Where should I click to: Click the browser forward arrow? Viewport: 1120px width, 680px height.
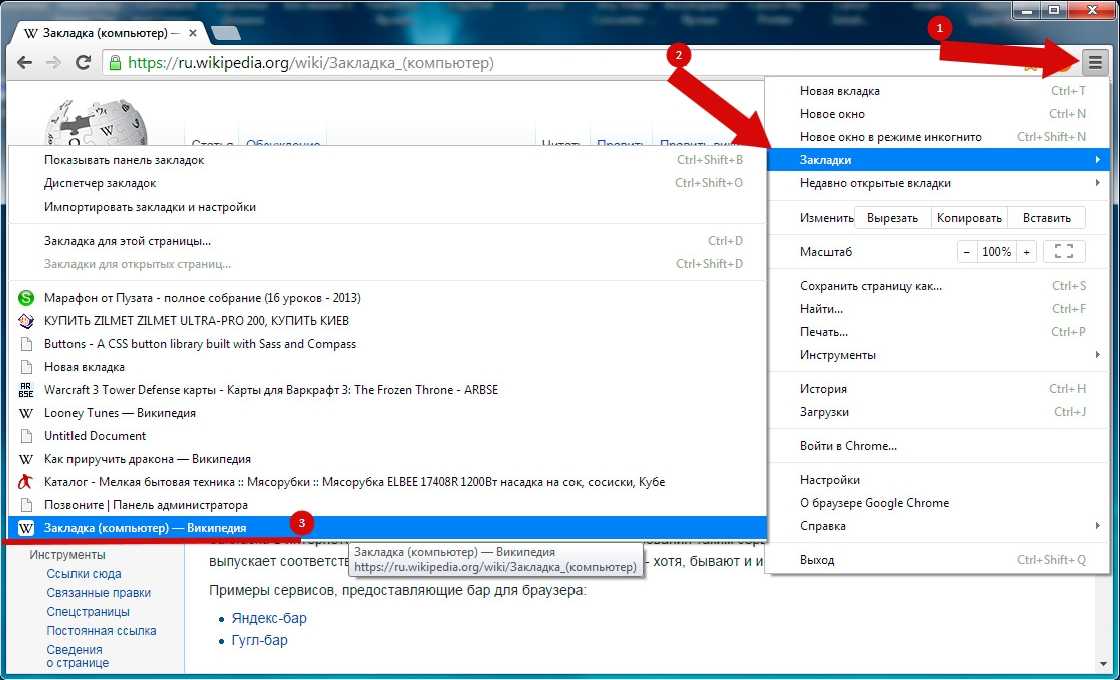(x=53, y=63)
